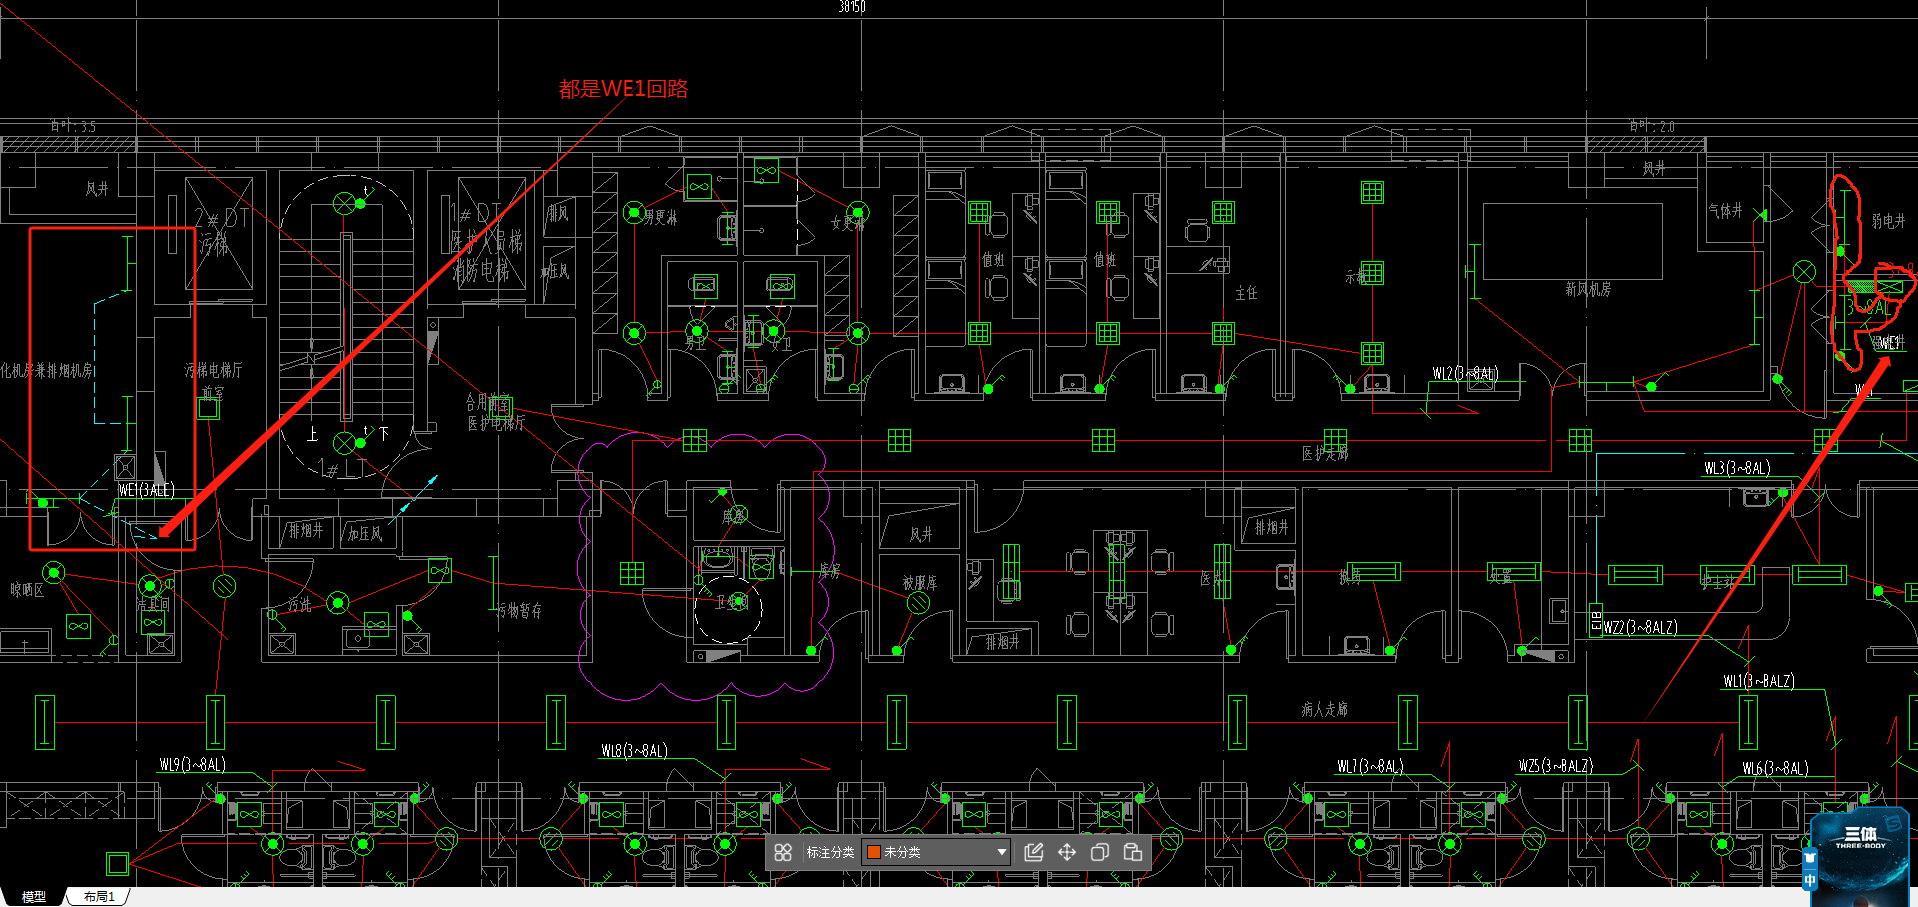Click the paste annotation clipboard icon
1918x907 pixels.
click(1133, 852)
